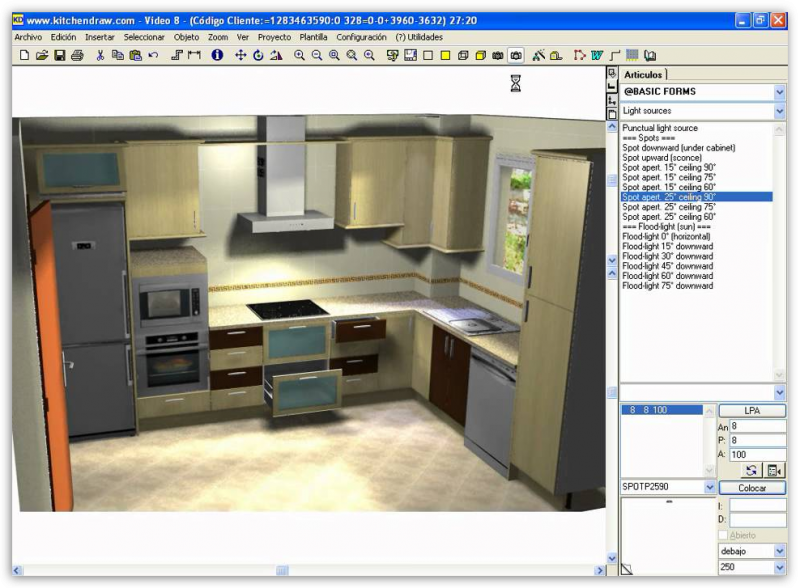
Task: Click the LPA button
Action: tap(752, 411)
